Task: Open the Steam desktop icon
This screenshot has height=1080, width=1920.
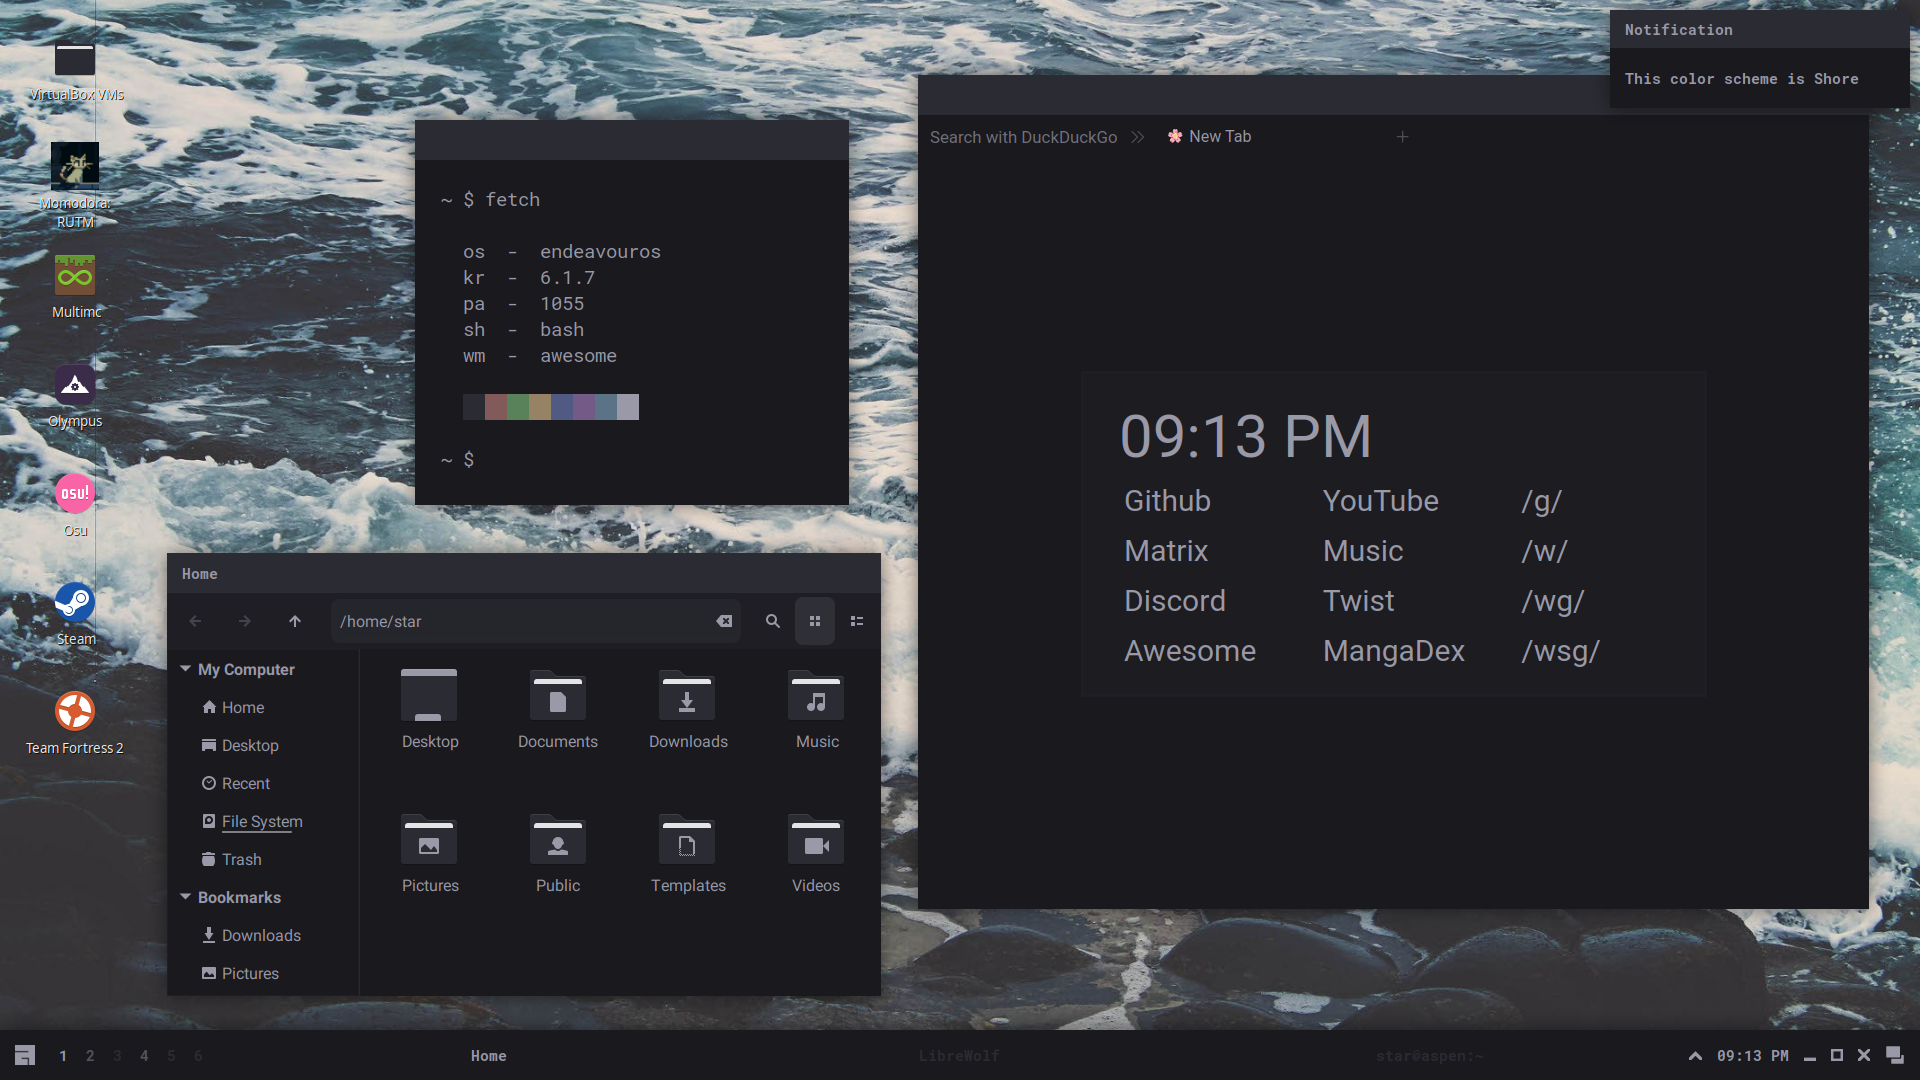Action: [x=75, y=603]
